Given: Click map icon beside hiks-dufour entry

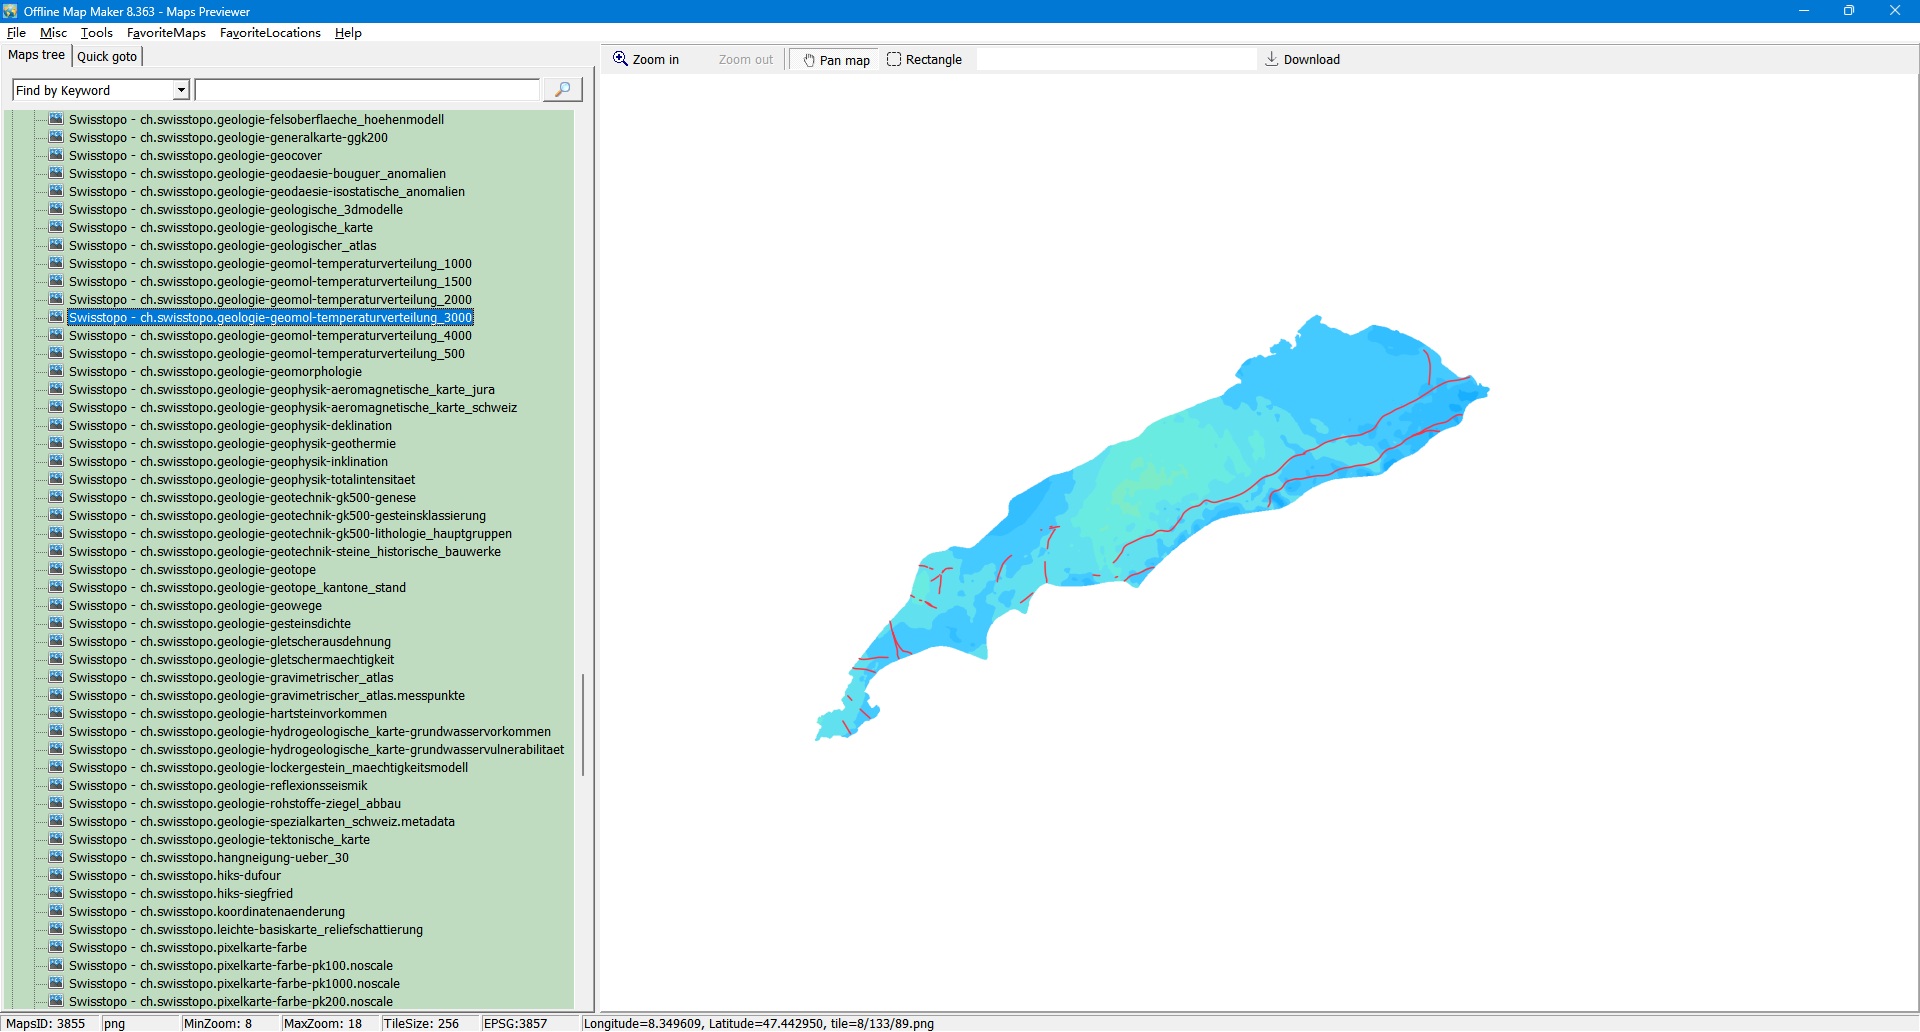Looking at the screenshot, I should click(x=57, y=876).
